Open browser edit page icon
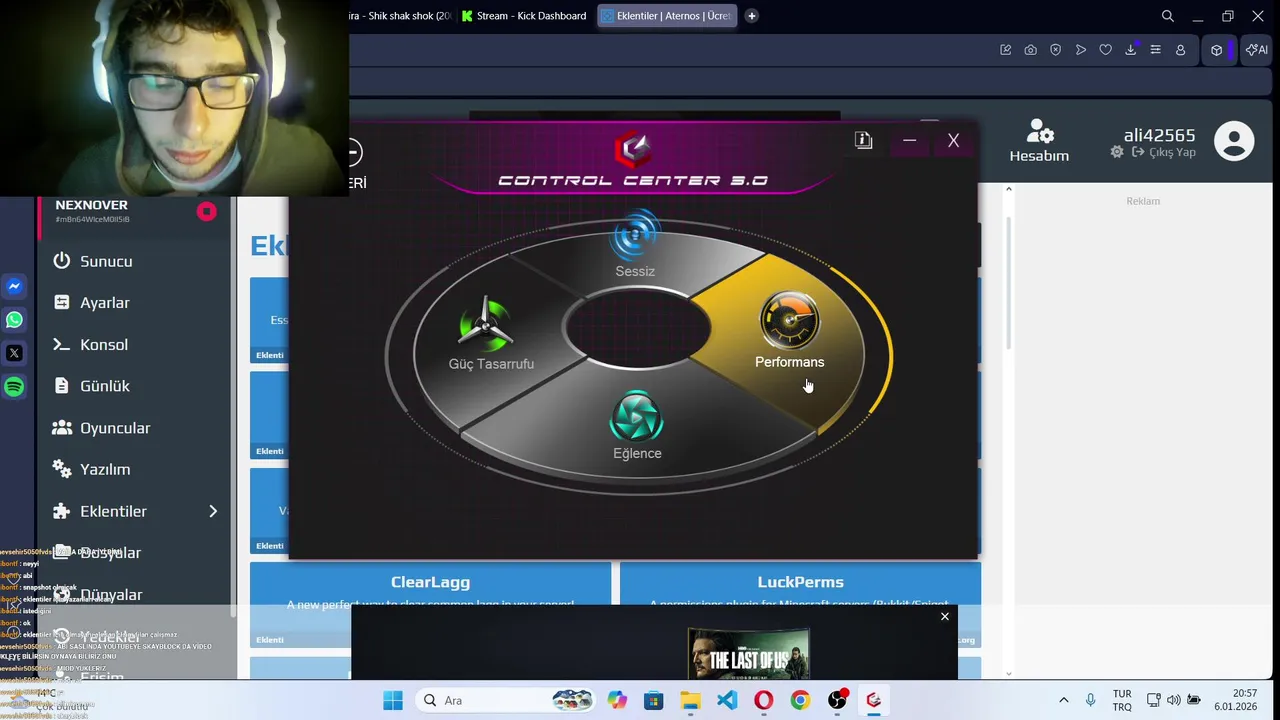Screen dimensions: 1280x720 point(1006,50)
